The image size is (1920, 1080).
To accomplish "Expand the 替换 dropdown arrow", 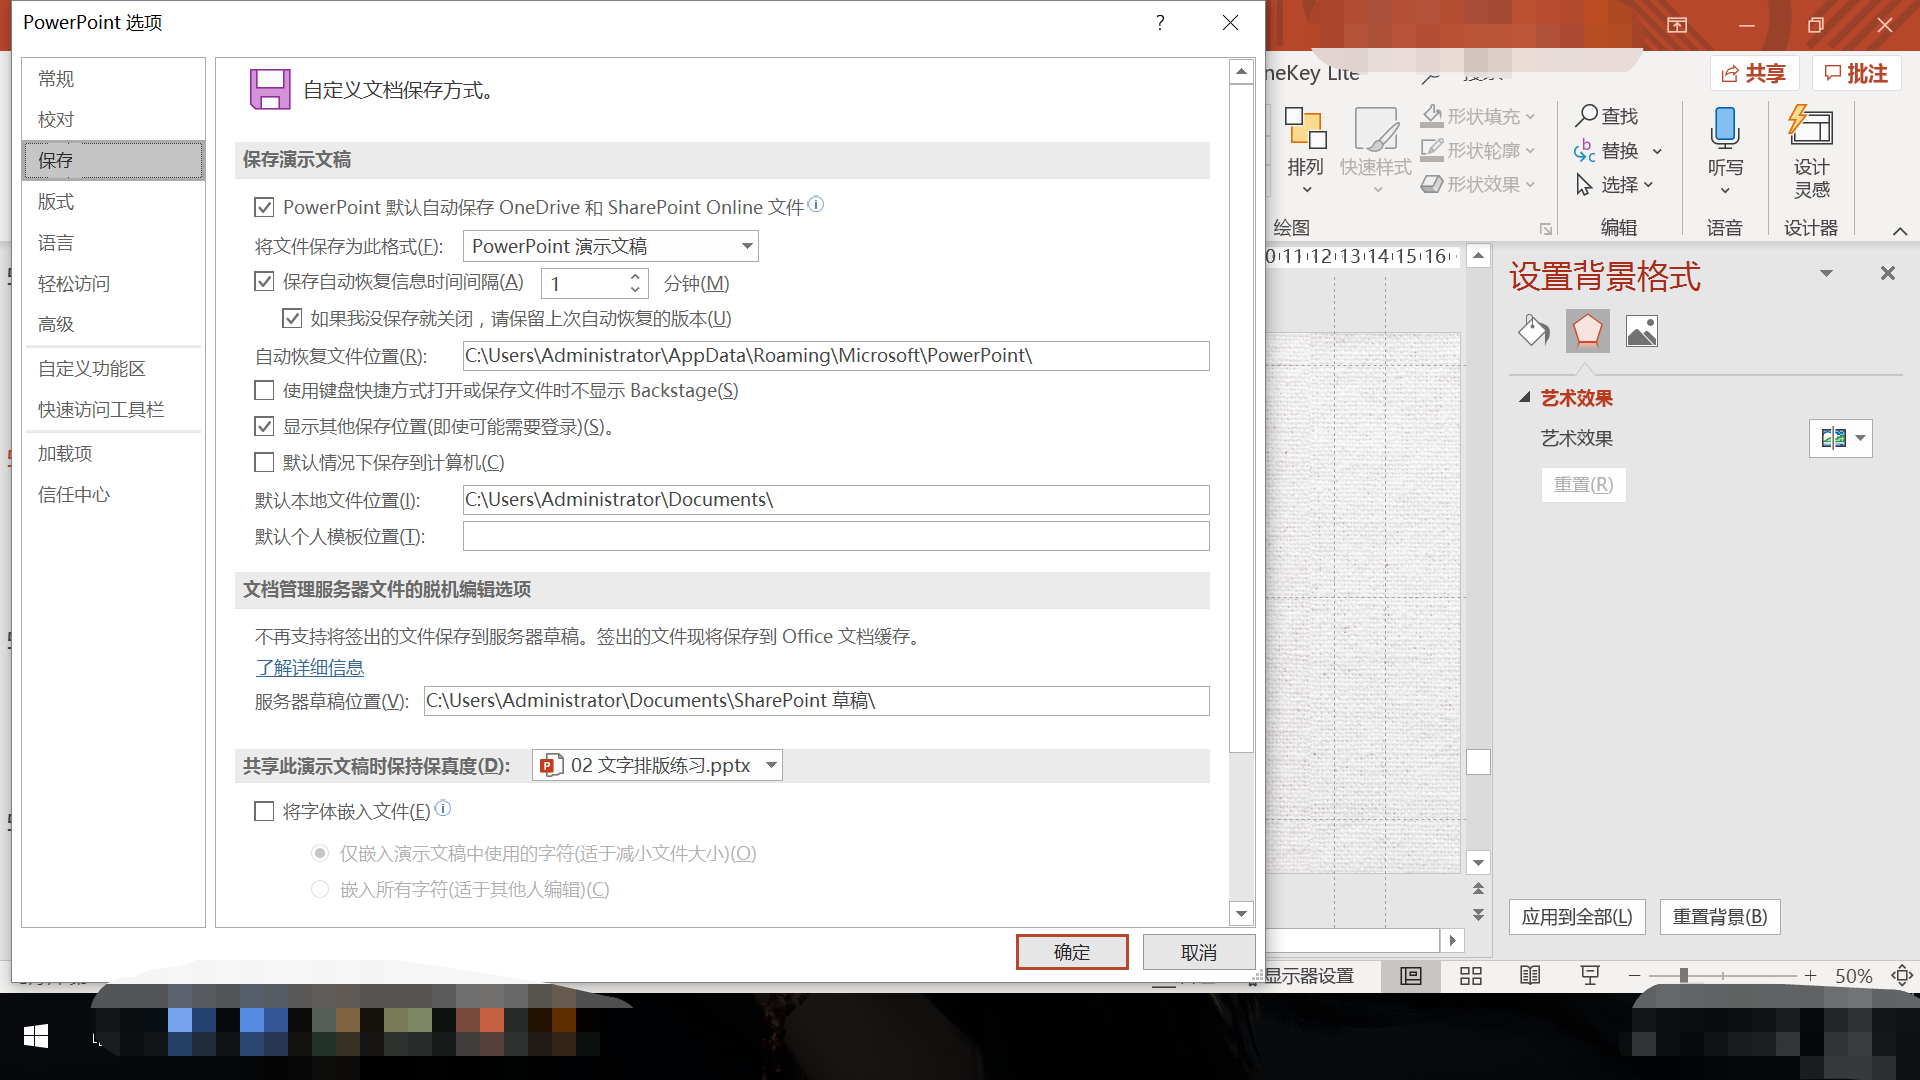I will (1657, 152).
